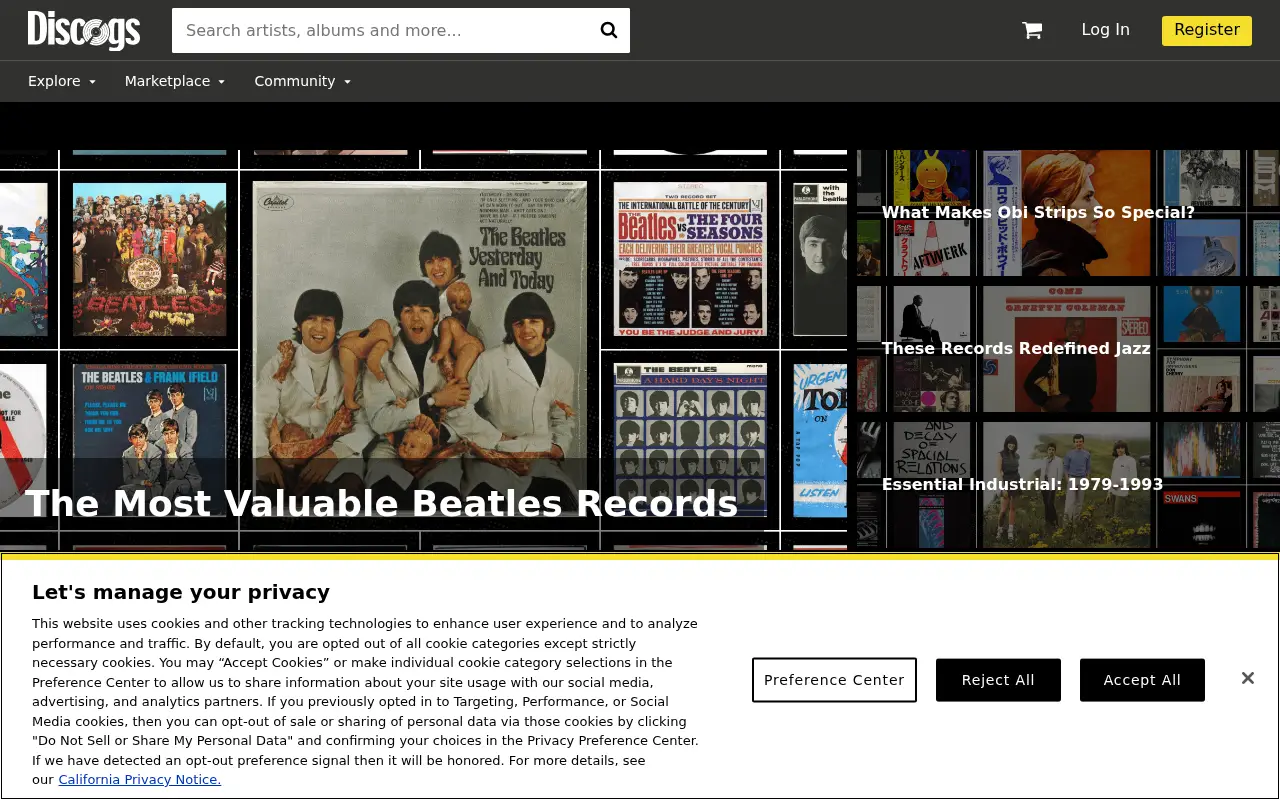Image resolution: width=1280 pixels, height=800 pixels.
Task: Expand the Explore dropdown menu
Action: click(62, 81)
